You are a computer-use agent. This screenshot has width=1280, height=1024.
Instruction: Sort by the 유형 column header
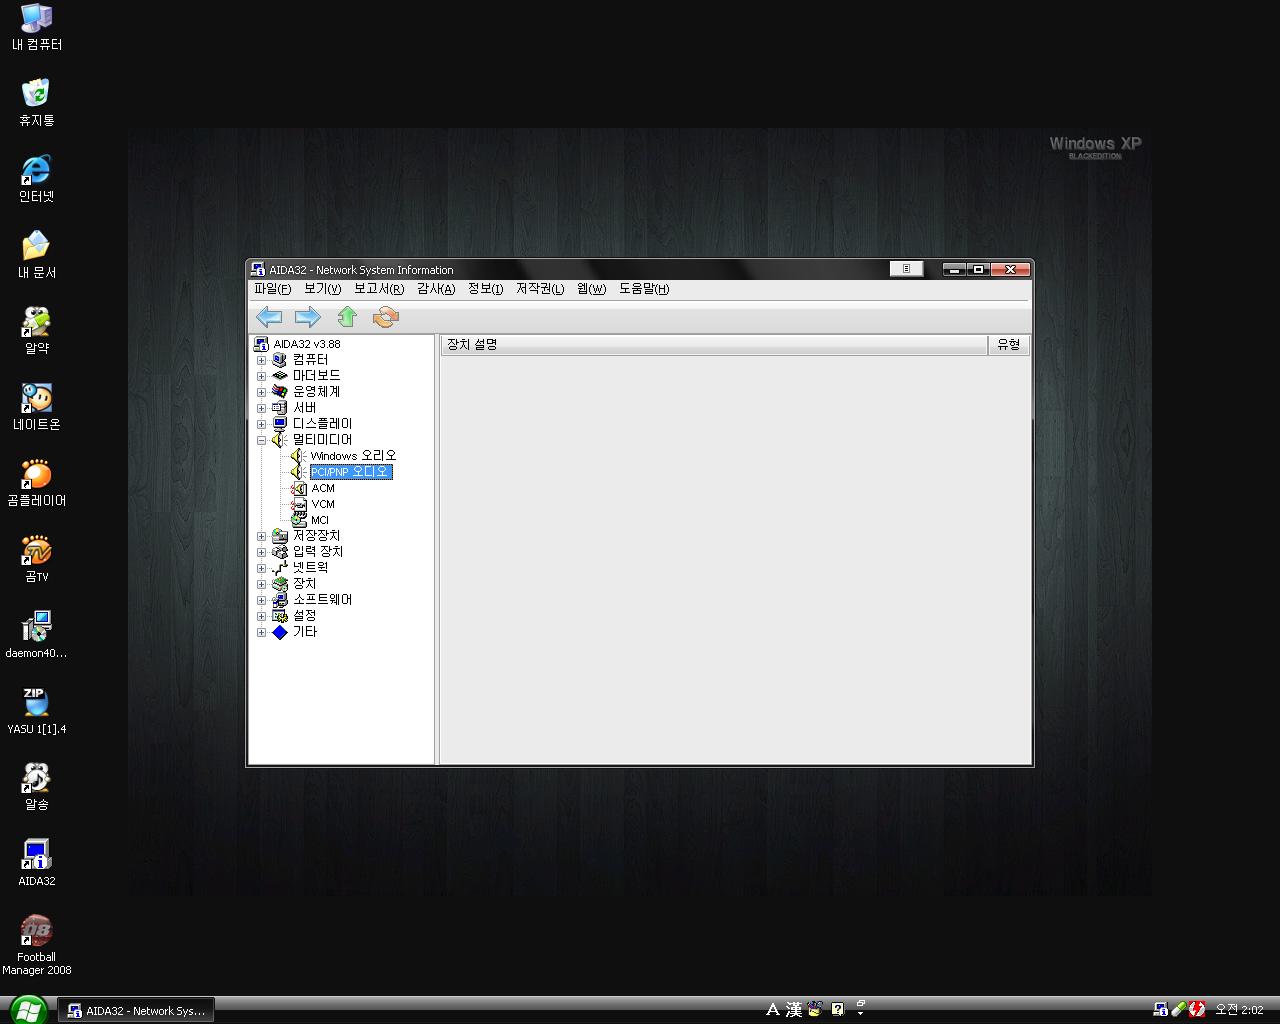point(1009,345)
